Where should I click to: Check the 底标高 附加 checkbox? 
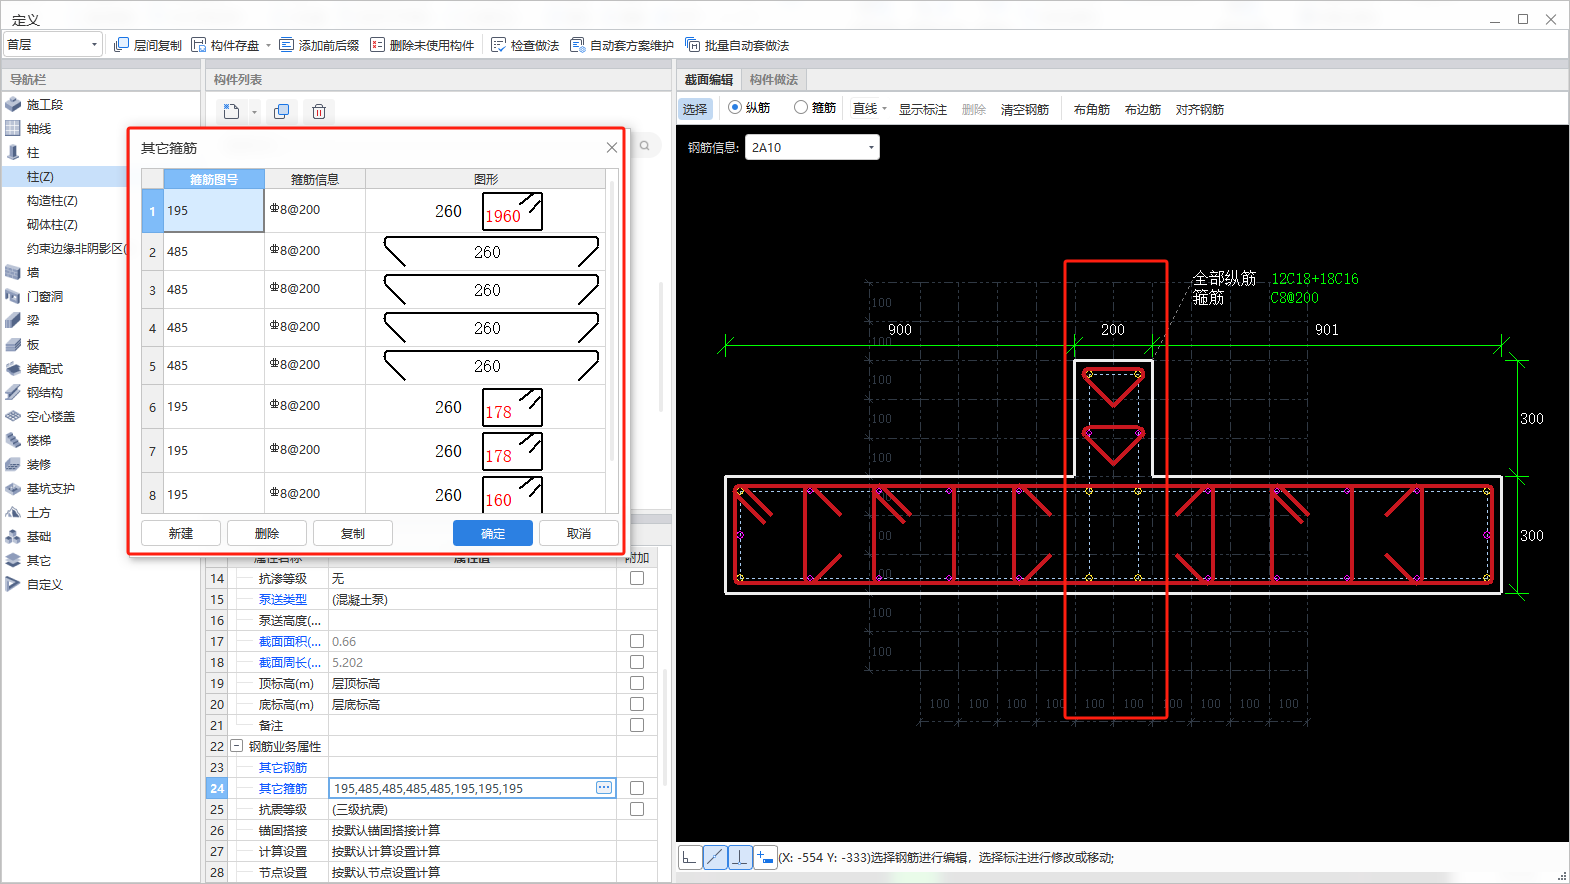click(x=637, y=704)
